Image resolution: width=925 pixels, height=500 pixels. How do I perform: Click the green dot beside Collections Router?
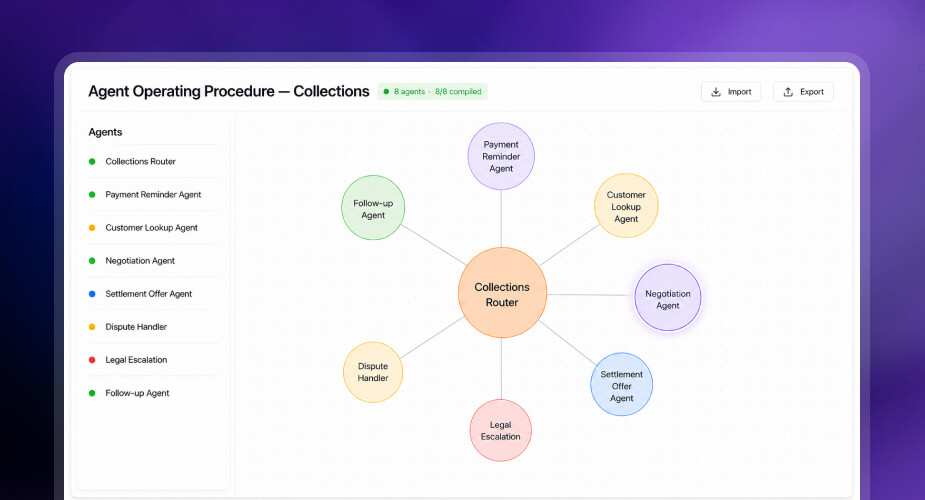[92, 162]
